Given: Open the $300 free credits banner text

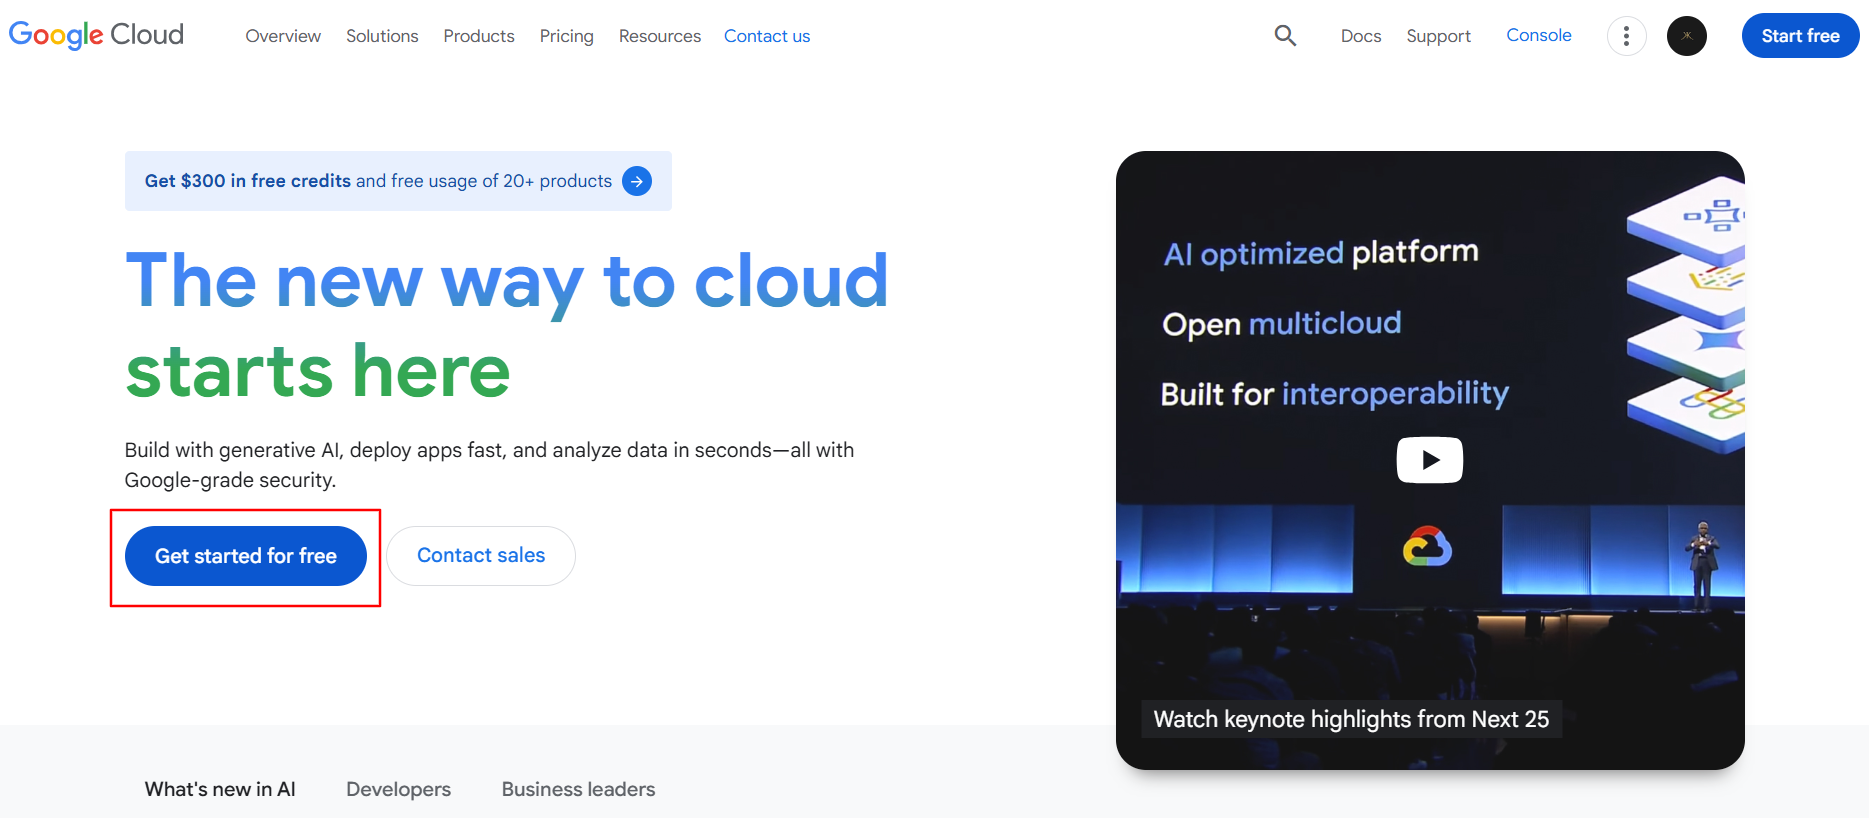Looking at the screenshot, I should (378, 181).
